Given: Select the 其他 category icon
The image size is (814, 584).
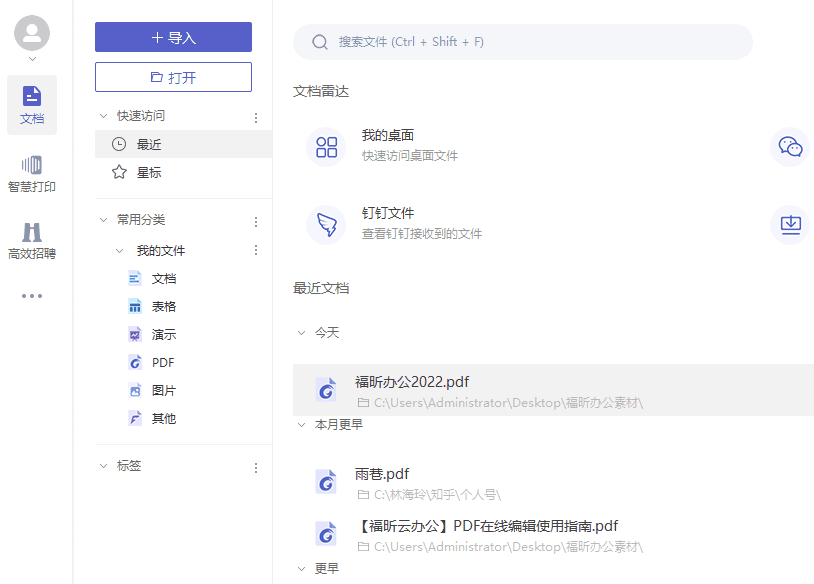Looking at the screenshot, I should [135, 418].
